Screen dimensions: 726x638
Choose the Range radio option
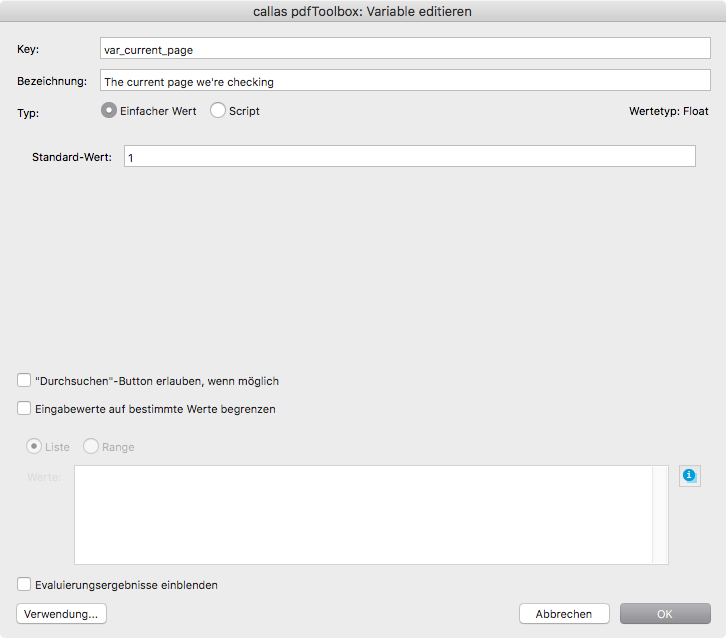tap(91, 446)
